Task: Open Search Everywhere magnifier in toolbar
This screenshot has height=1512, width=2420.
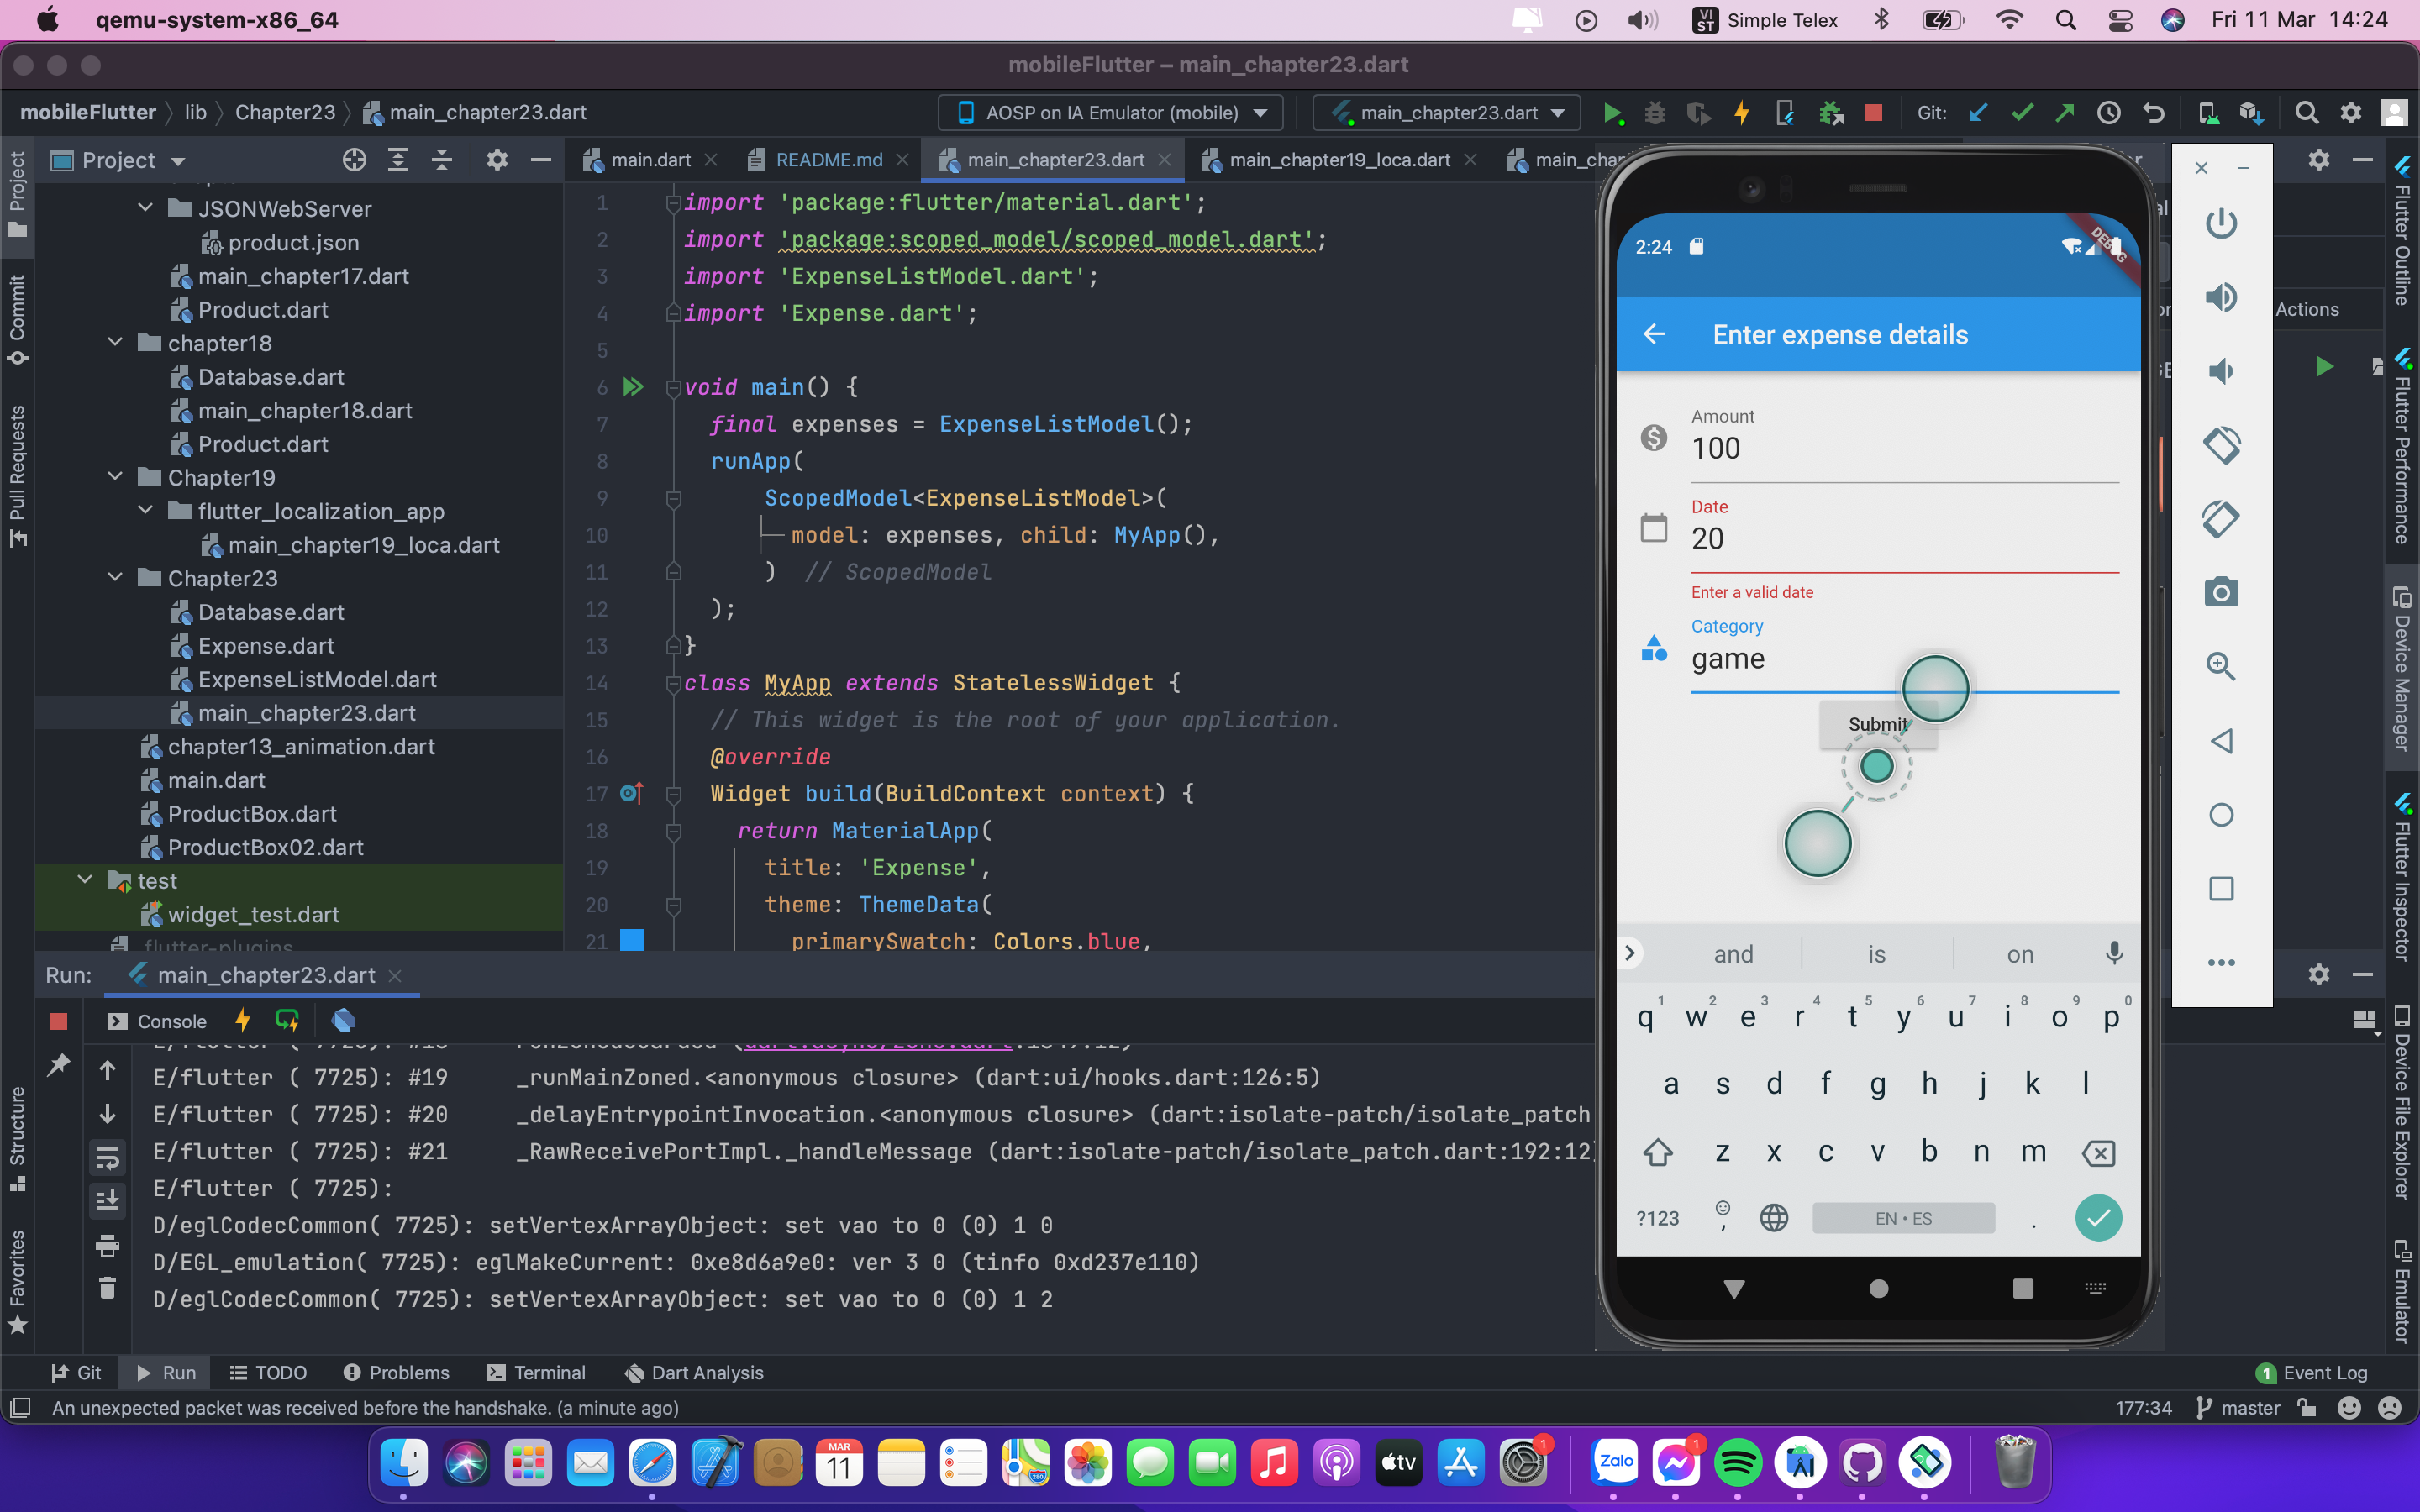Action: 2307,113
